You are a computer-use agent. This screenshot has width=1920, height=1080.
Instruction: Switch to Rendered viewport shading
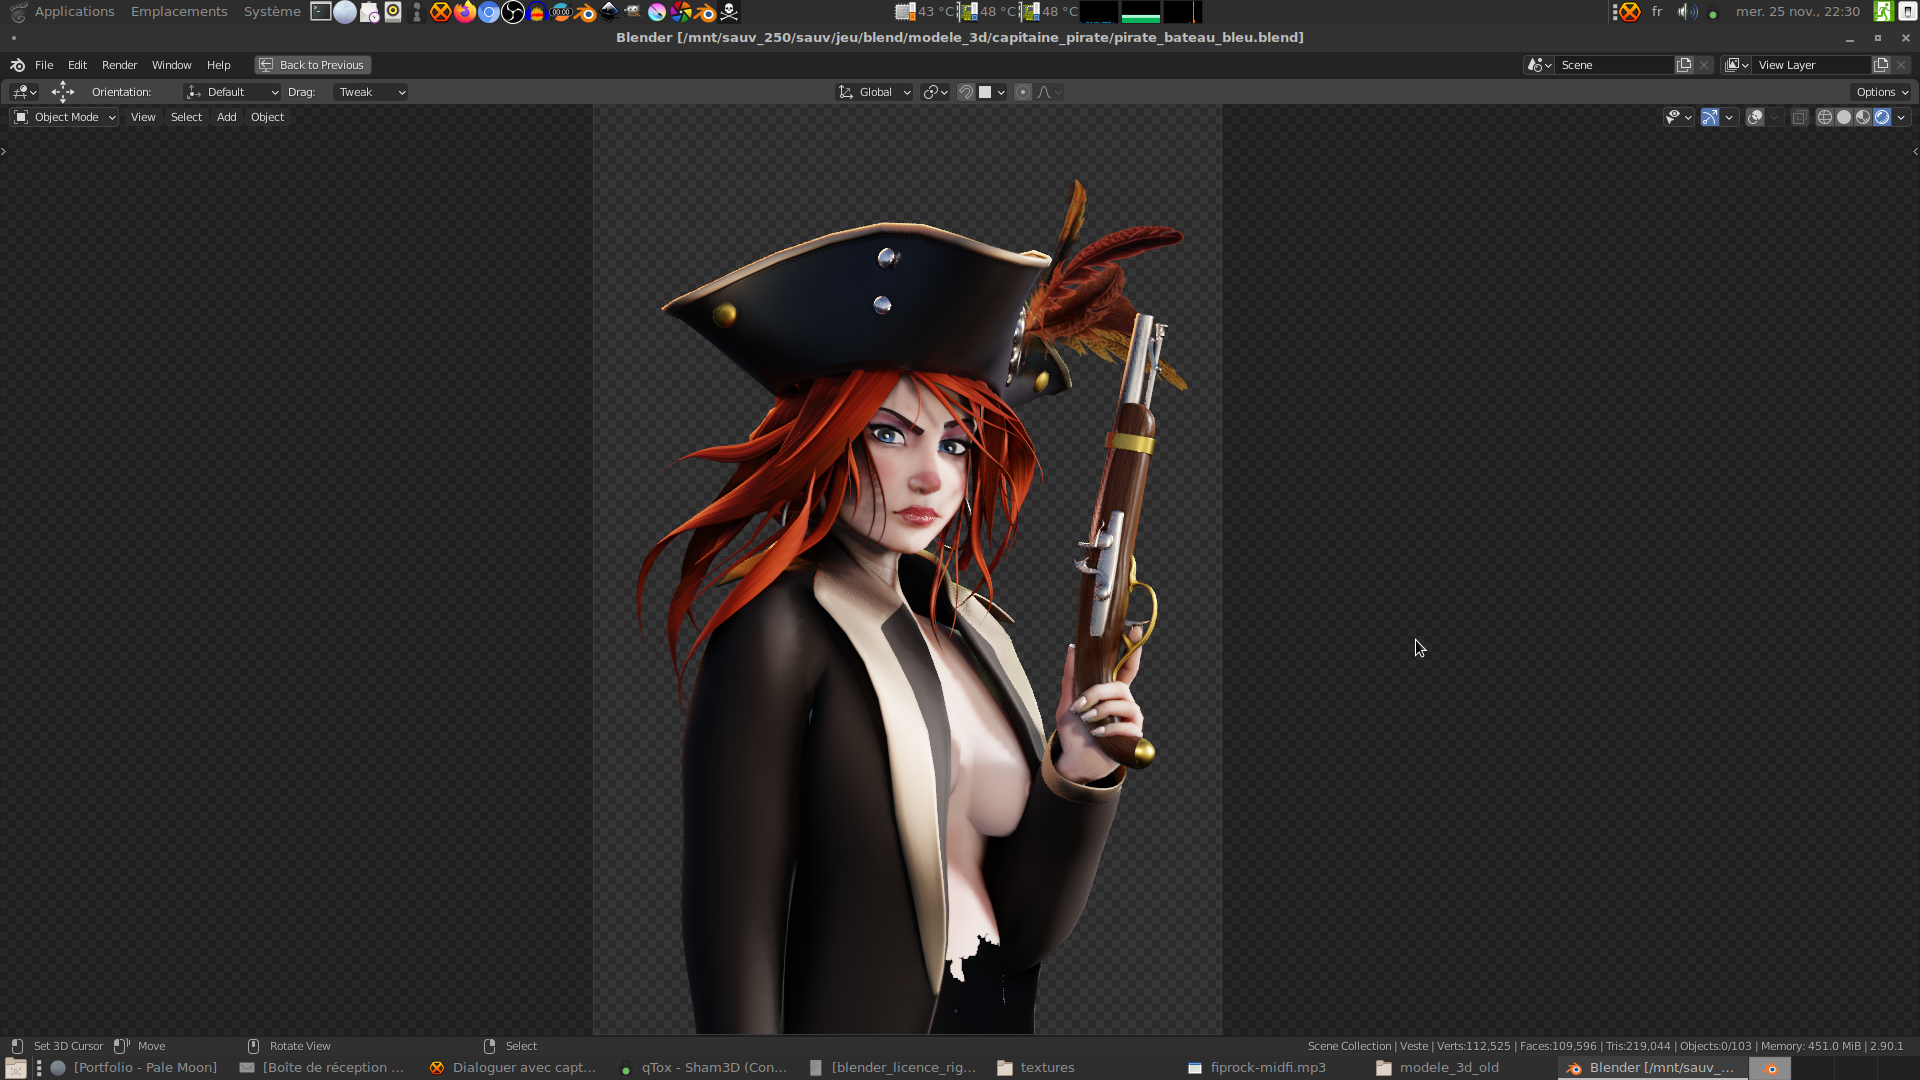tap(1882, 117)
